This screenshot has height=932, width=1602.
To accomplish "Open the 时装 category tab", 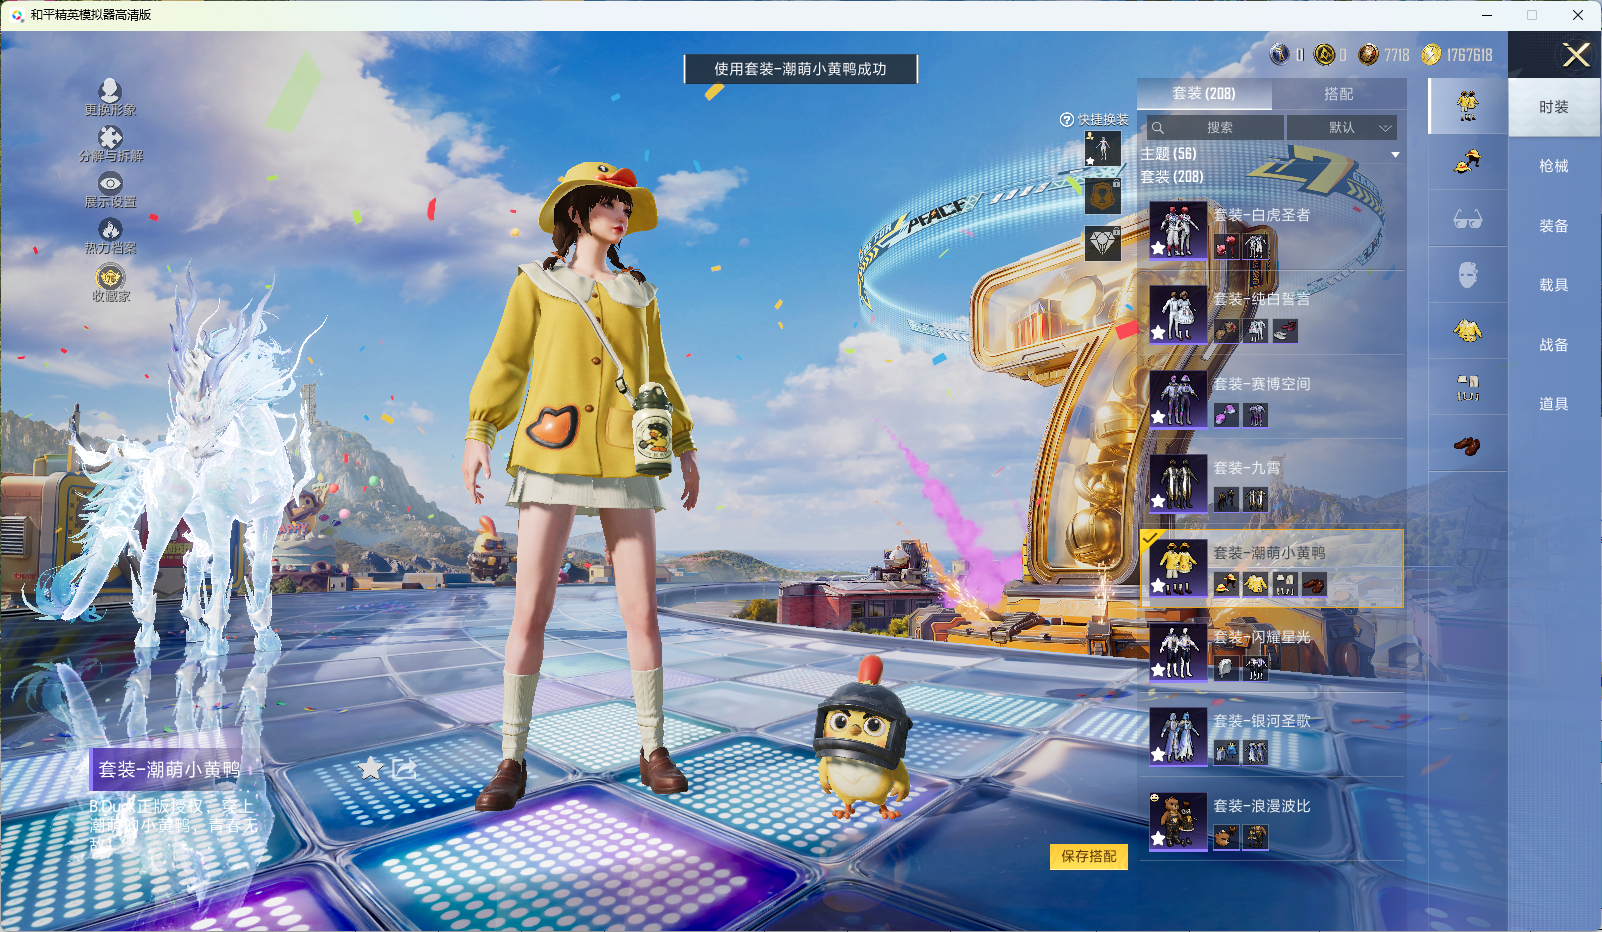I will (x=1554, y=107).
